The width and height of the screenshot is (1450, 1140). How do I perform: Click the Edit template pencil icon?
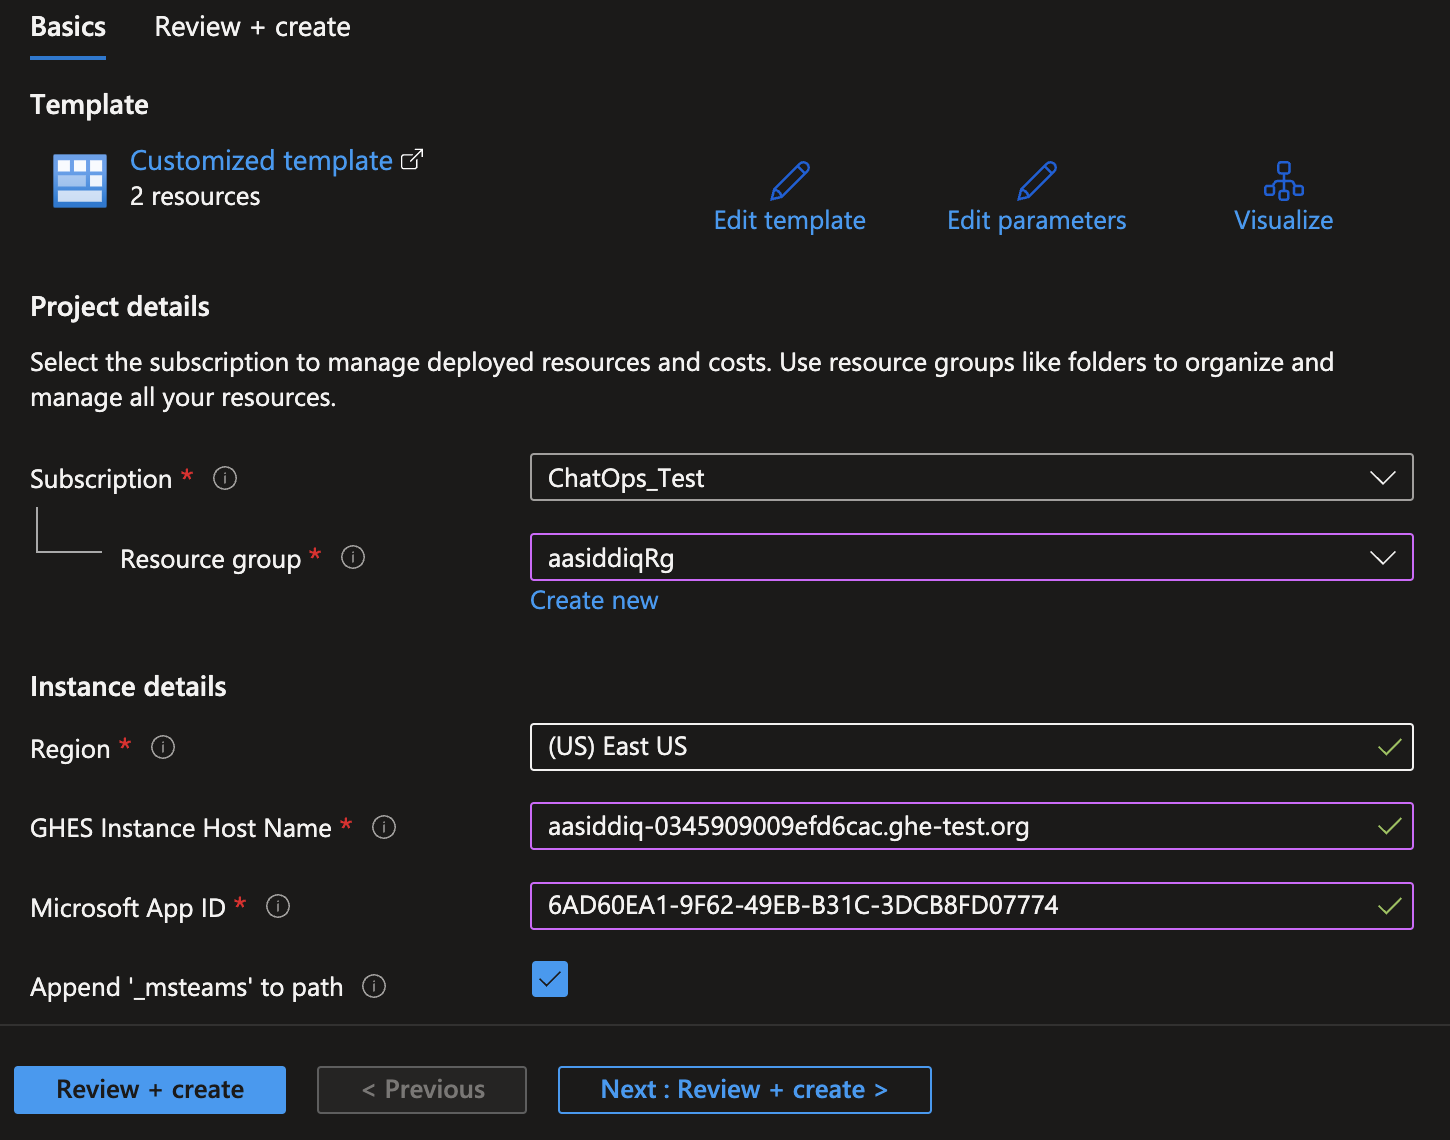tap(790, 181)
